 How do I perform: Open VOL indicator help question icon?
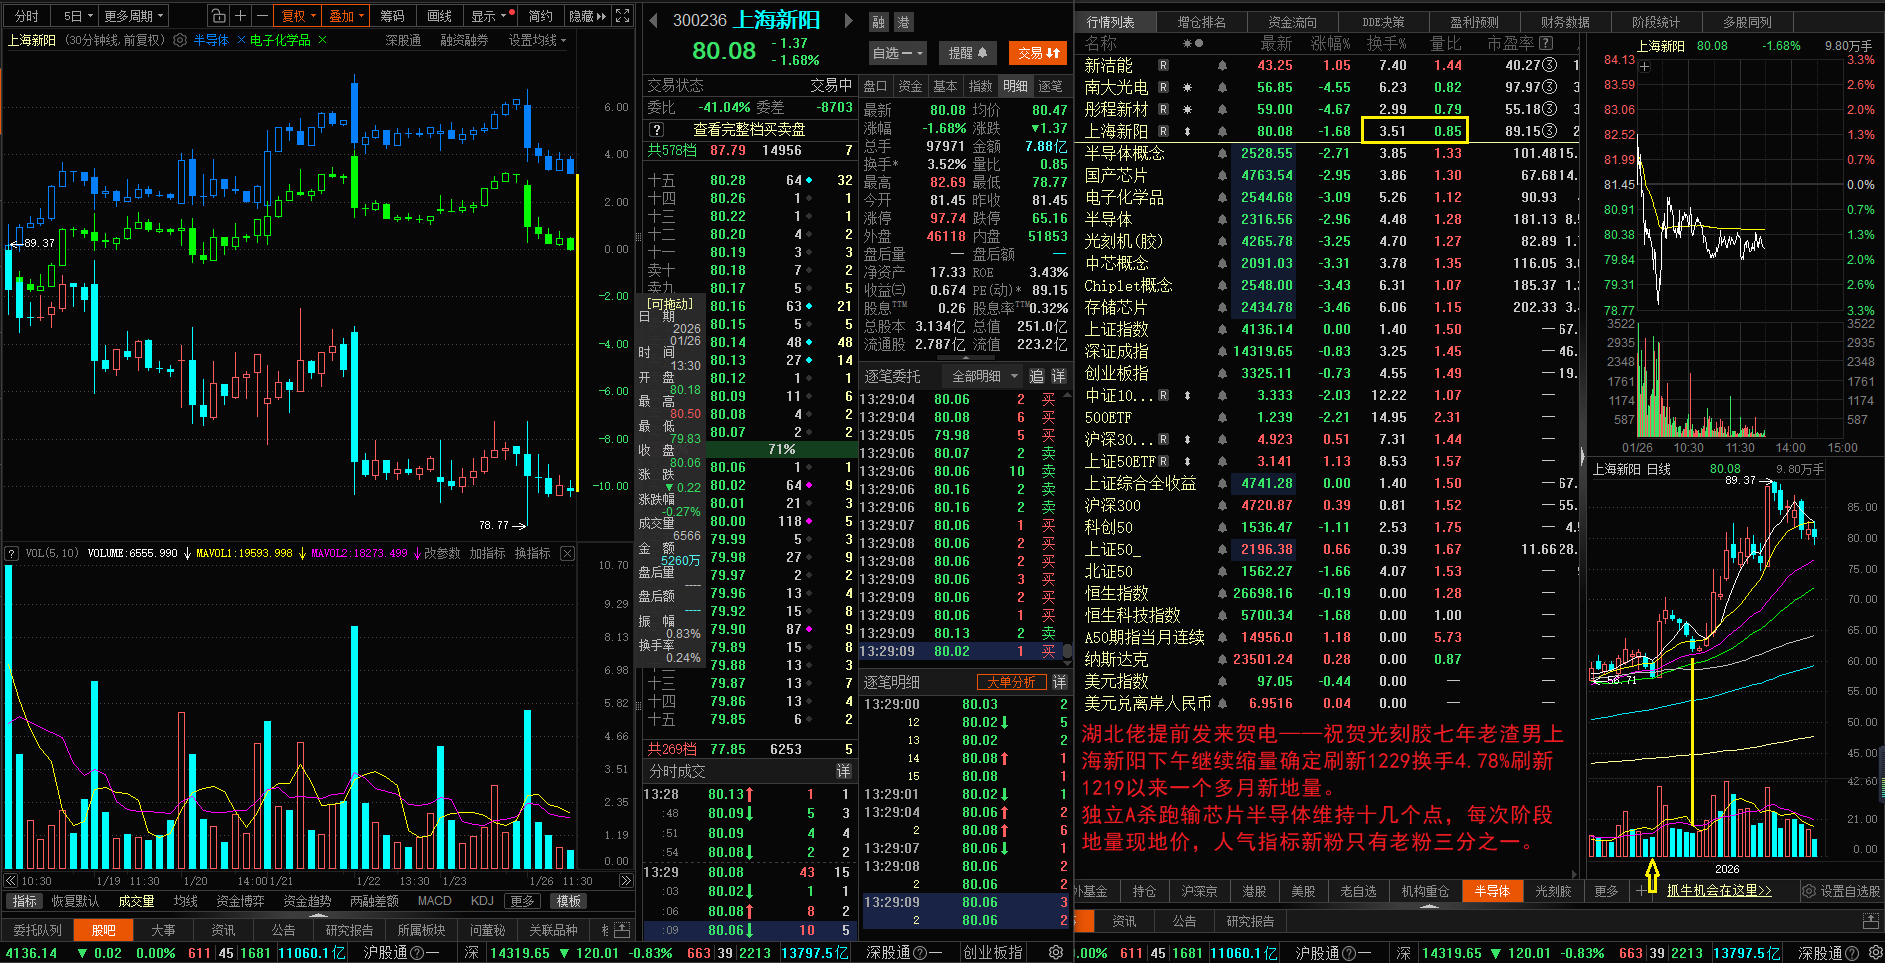(x=12, y=553)
